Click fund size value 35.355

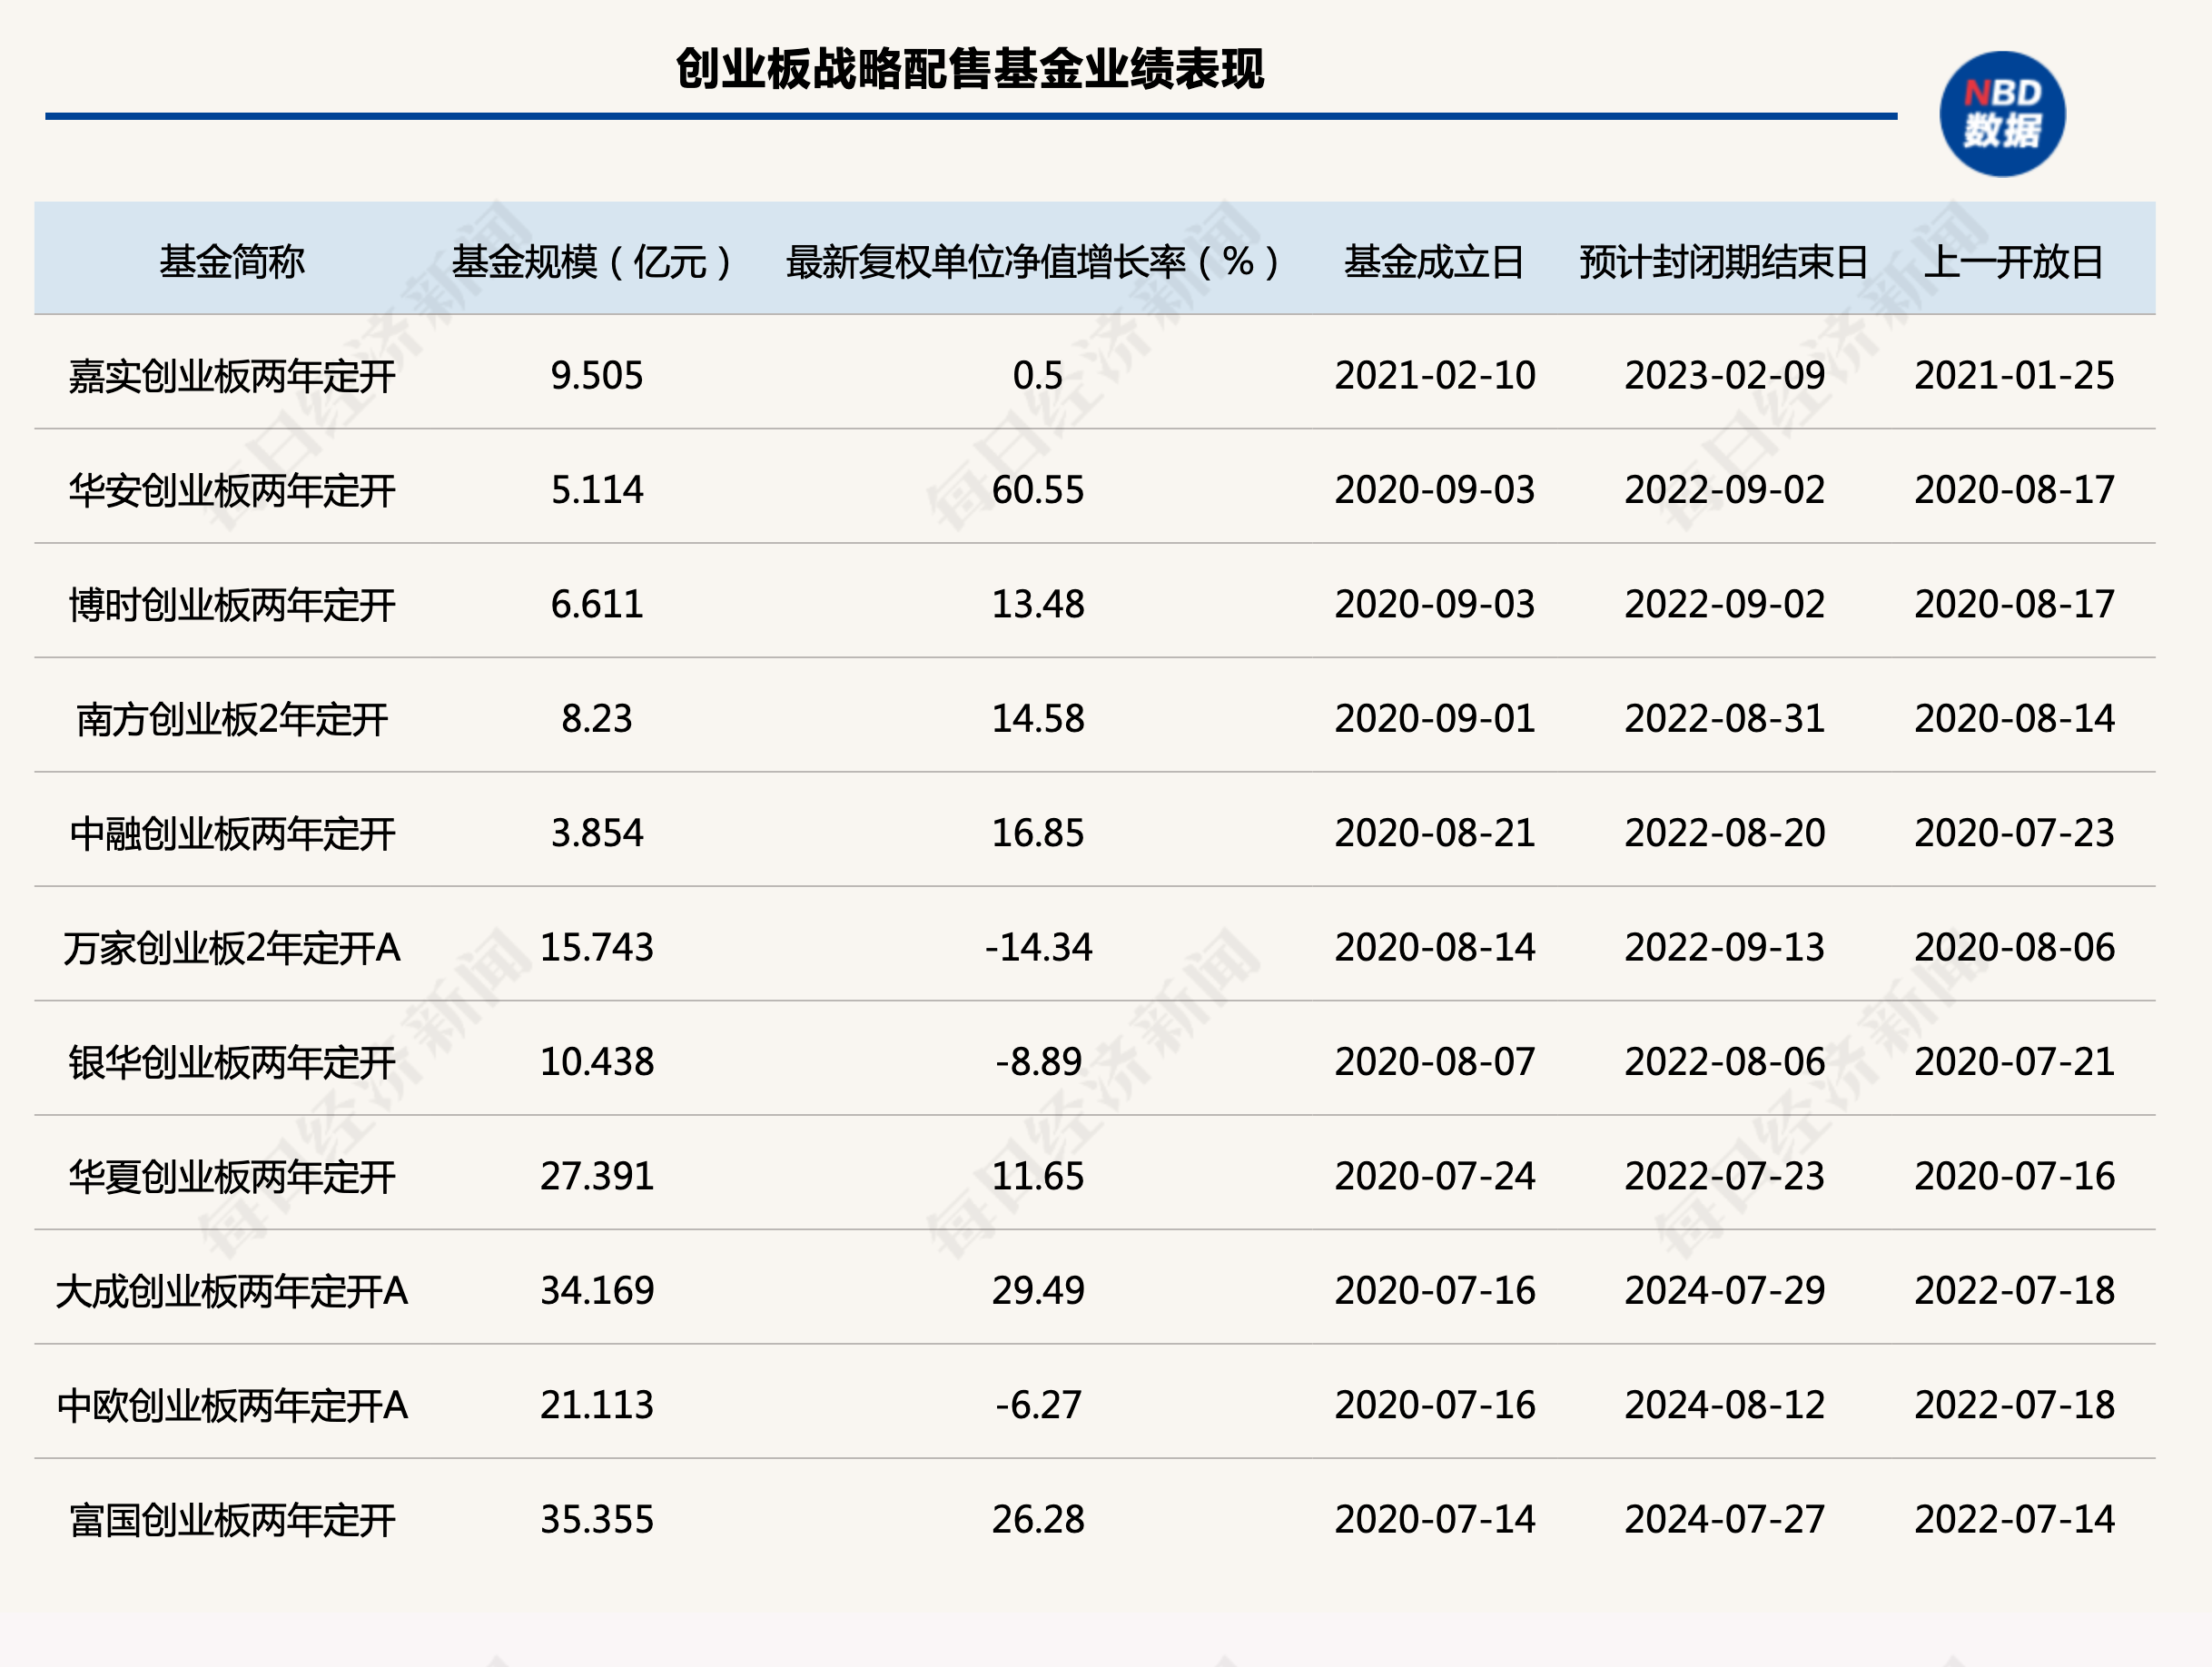pyautogui.click(x=597, y=1520)
